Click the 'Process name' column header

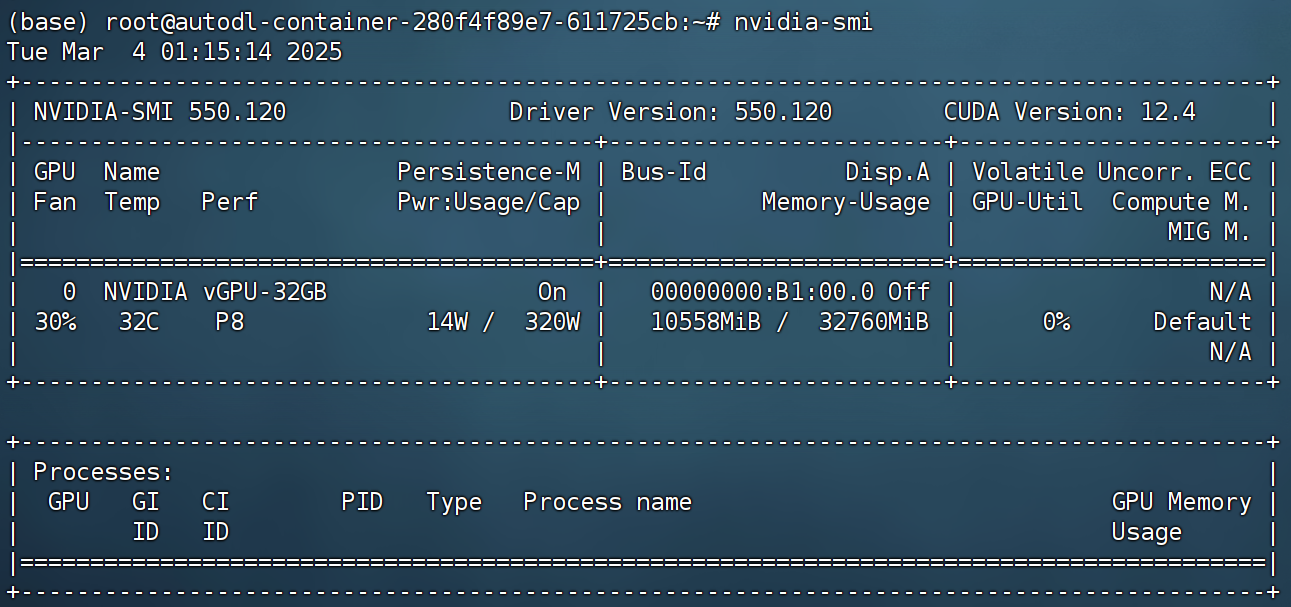pos(608,502)
